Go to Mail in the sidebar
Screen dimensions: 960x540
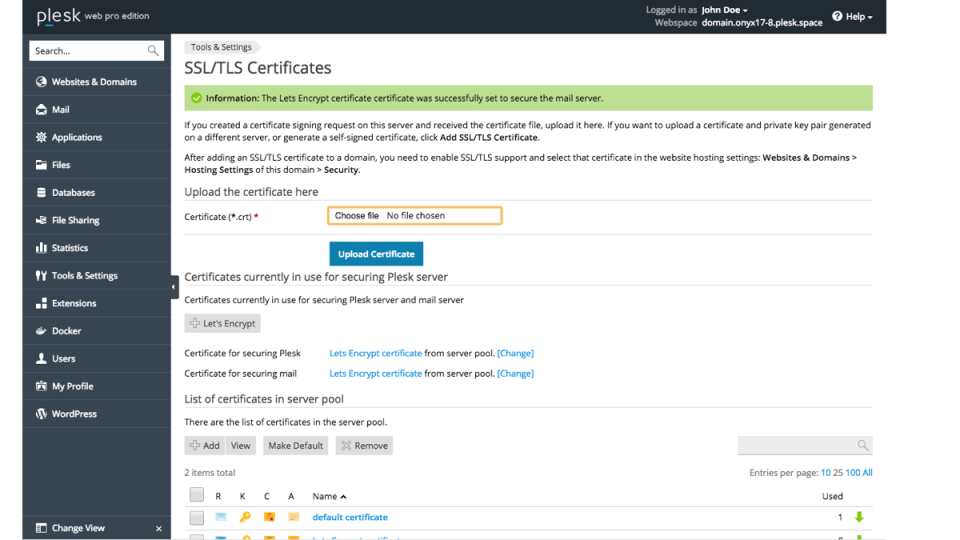(x=60, y=110)
